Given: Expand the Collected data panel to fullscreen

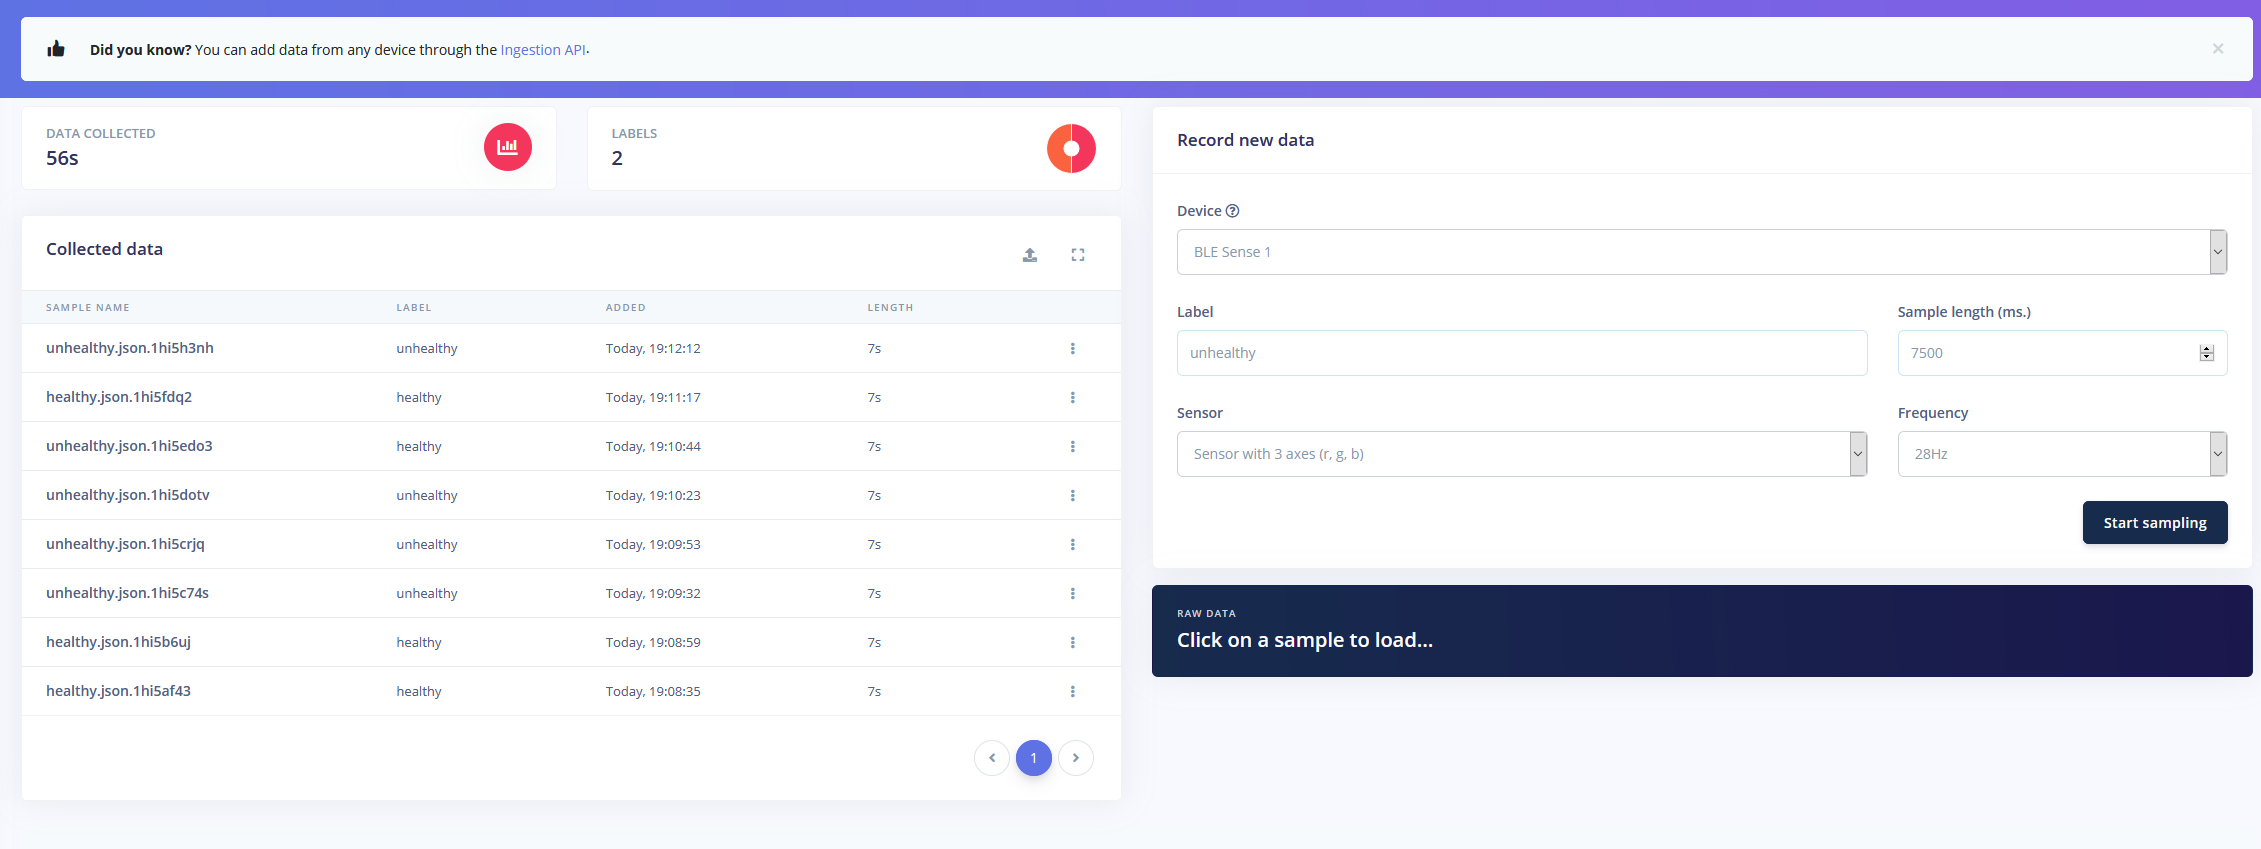Looking at the screenshot, I should point(1078,255).
